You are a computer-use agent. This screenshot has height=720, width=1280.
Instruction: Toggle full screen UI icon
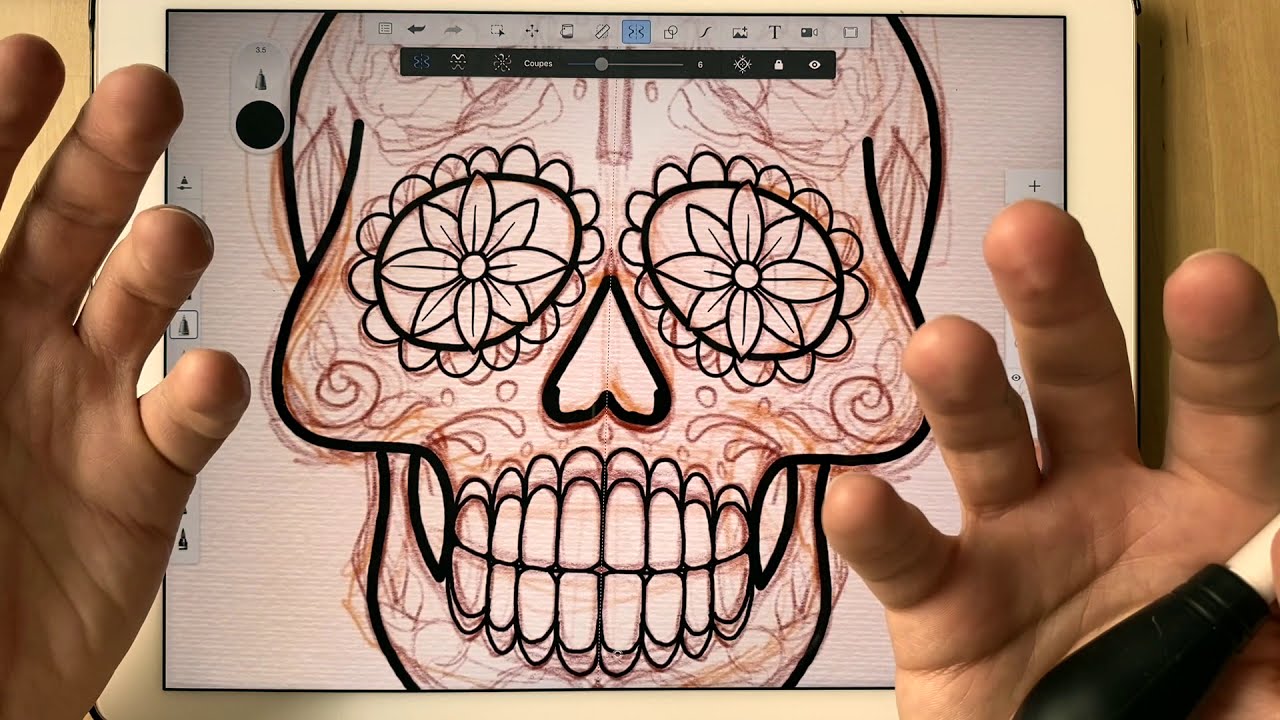[850, 32]
